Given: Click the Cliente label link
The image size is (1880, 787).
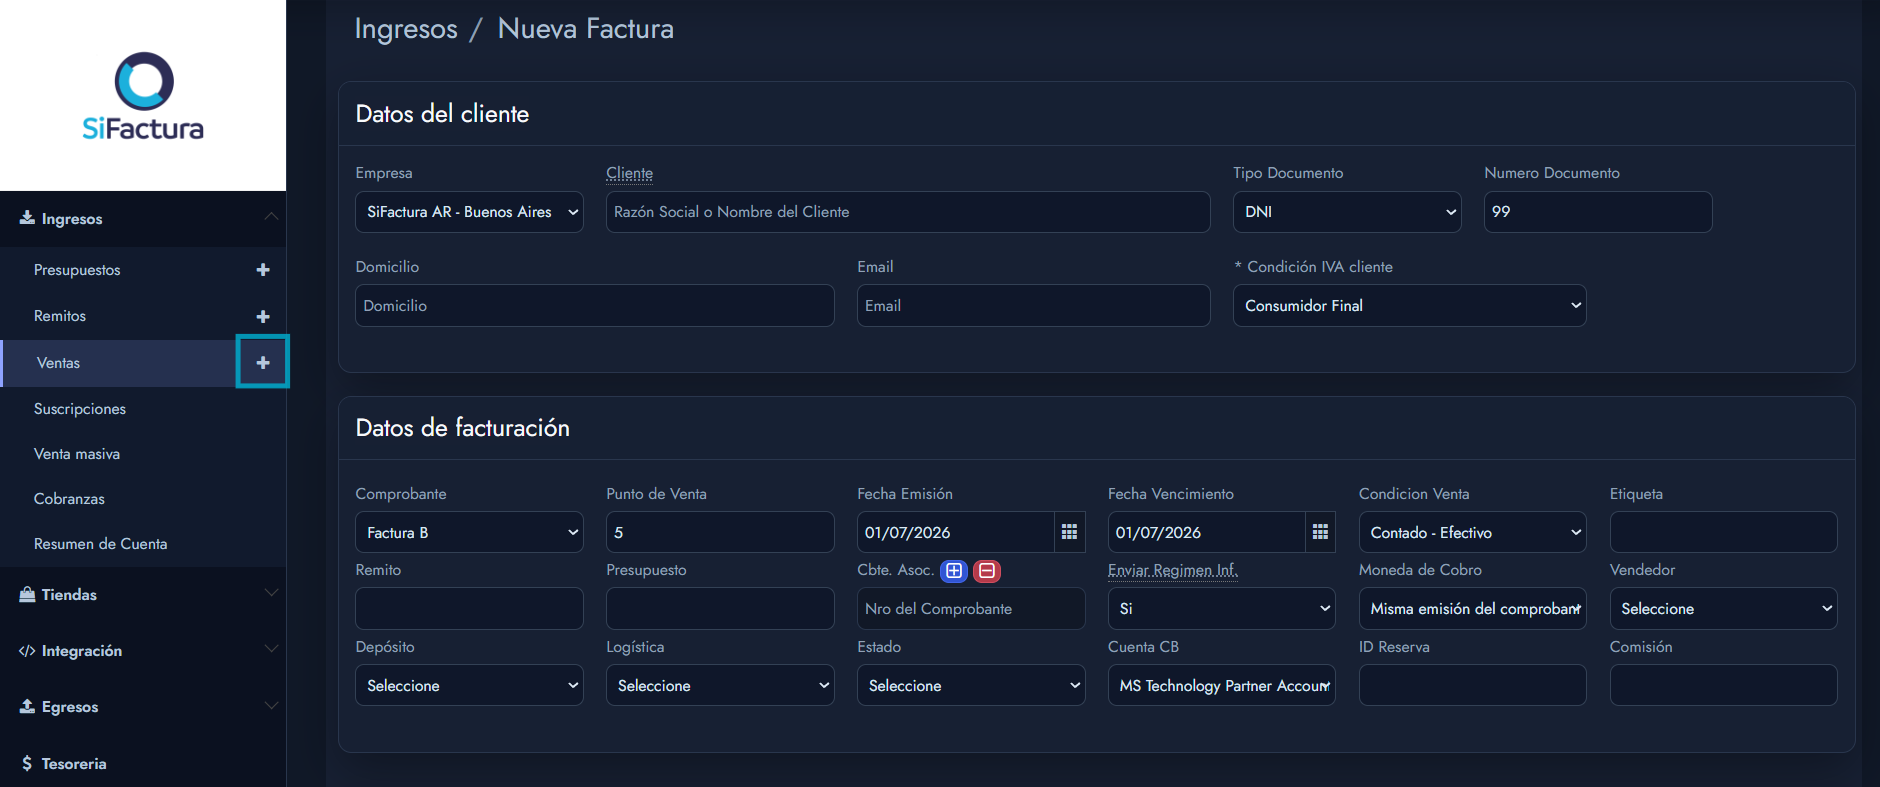Looking at the screenshot, I should point(629,173).
